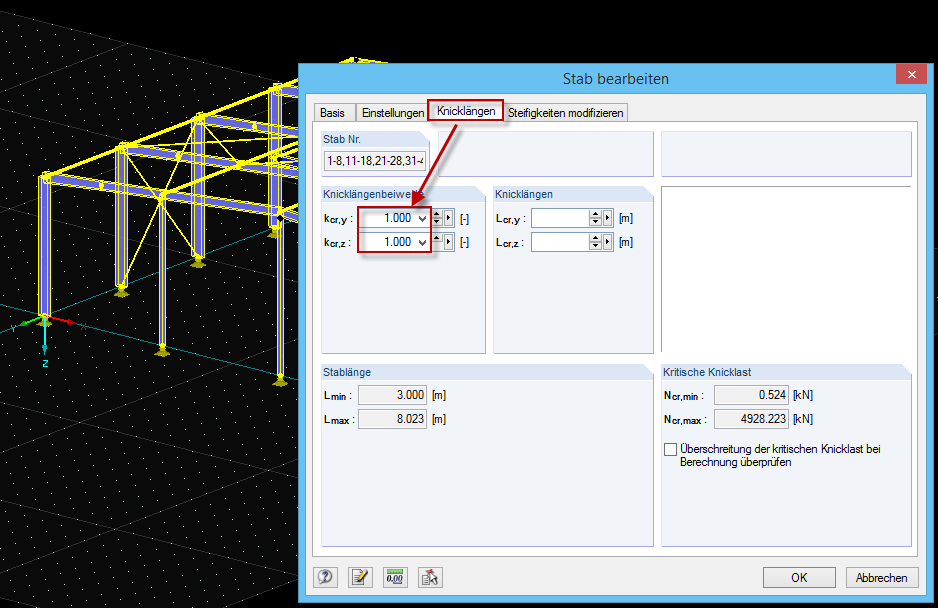Cancel the dialog via Abbrechen
The width and height of the screenshot is (938, 608).
881,577
